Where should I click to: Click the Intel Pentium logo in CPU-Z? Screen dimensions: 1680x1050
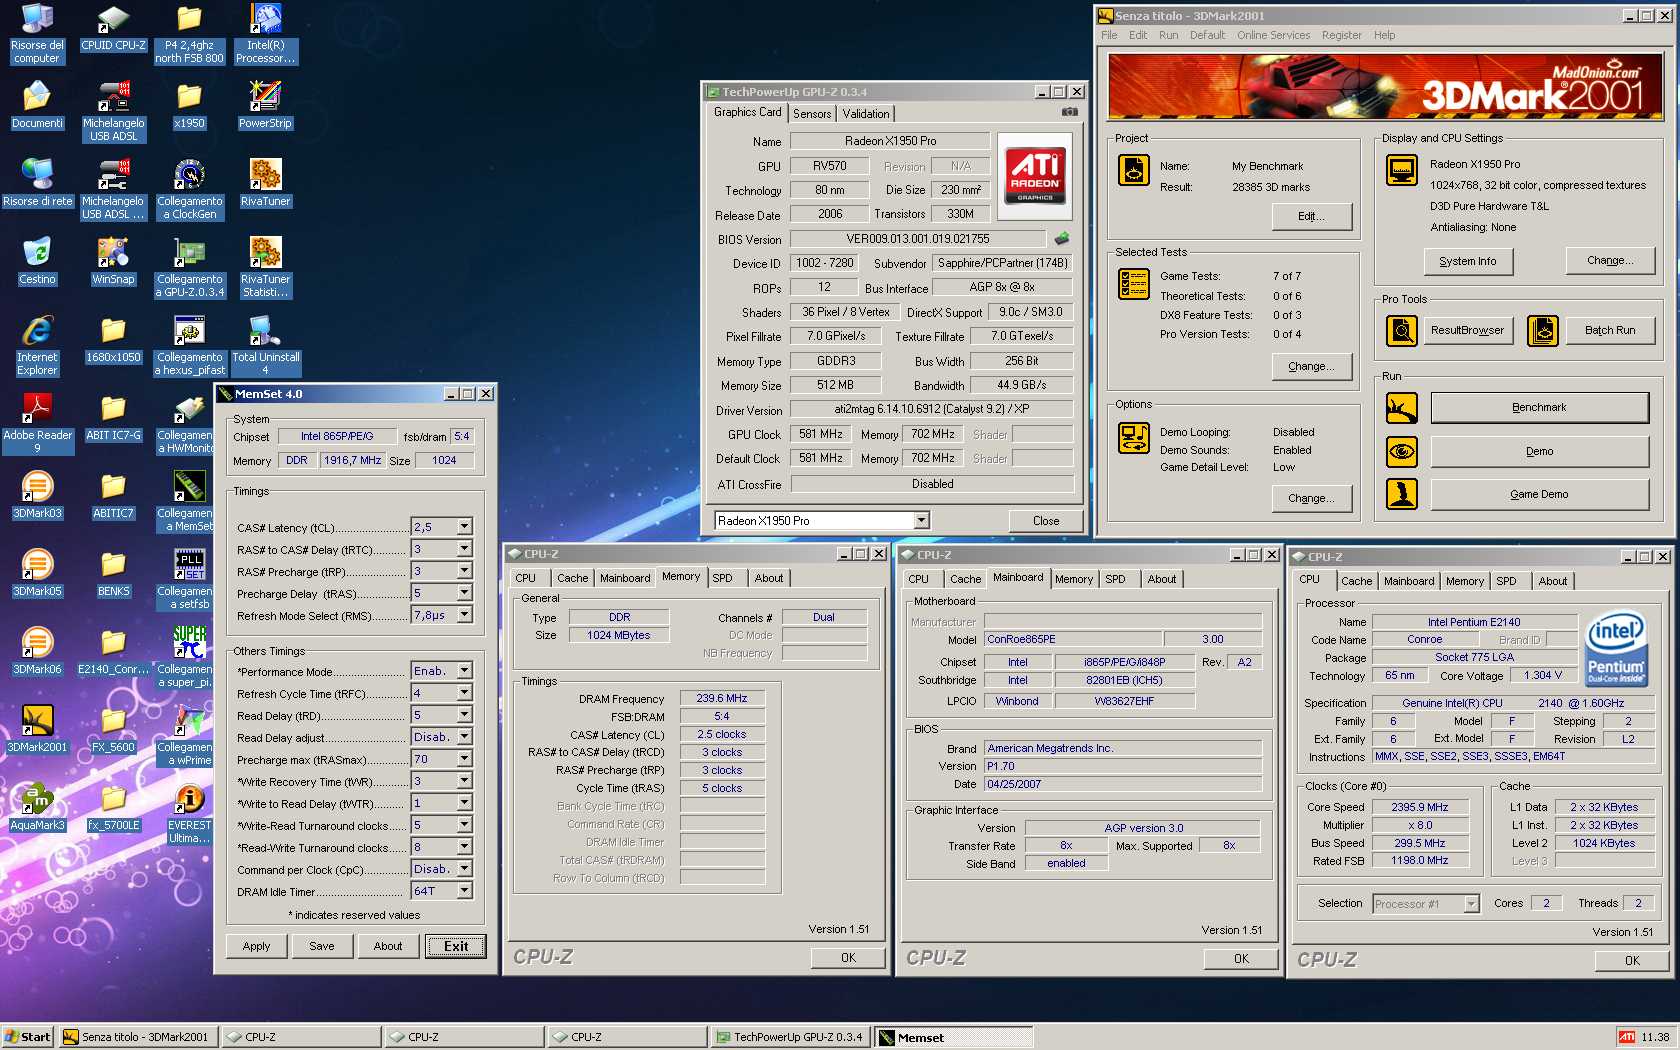pos(1616,650)
